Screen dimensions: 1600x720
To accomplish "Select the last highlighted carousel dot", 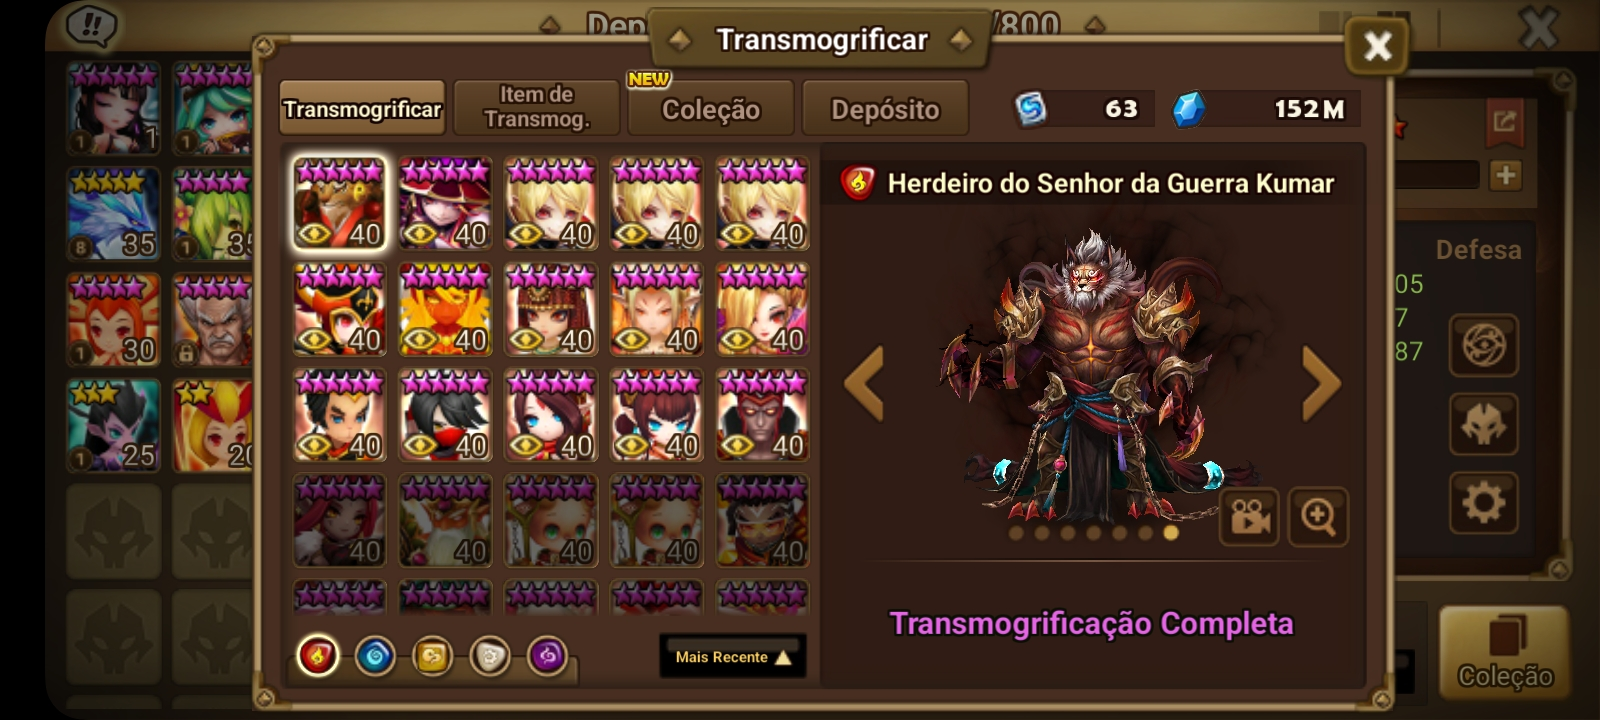I will [1171, 533].
